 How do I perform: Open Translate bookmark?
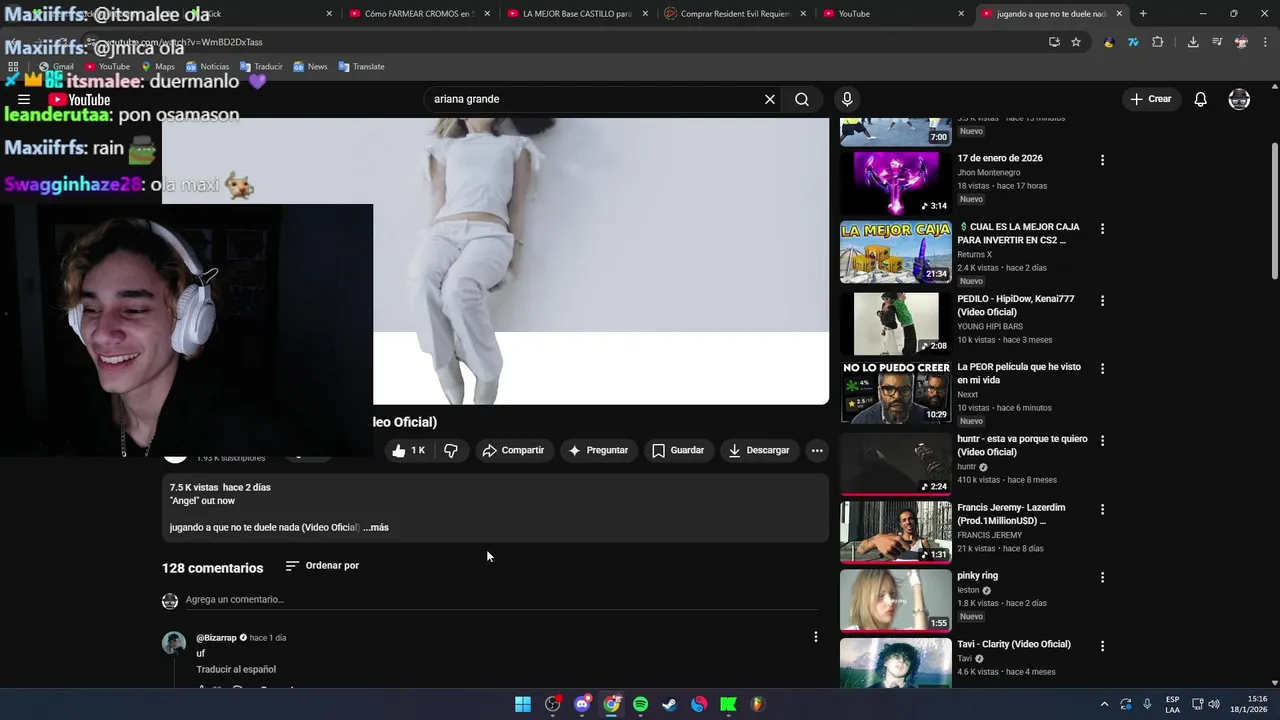pos(361,66)
